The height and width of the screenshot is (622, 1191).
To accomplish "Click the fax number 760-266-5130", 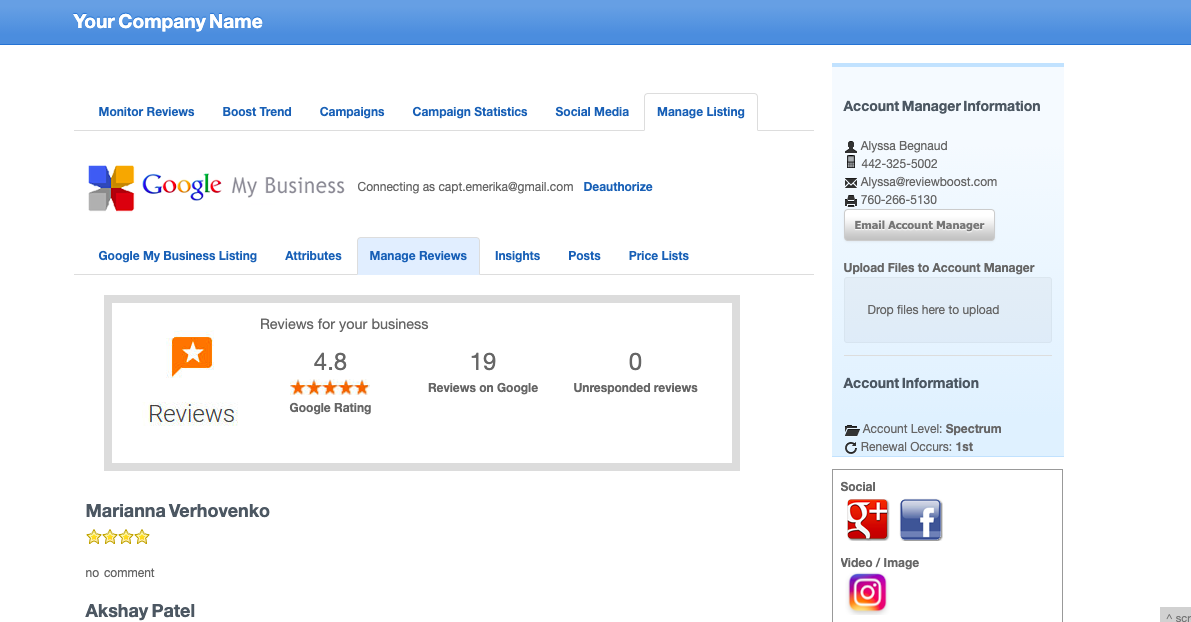I will tap(899, 200).
